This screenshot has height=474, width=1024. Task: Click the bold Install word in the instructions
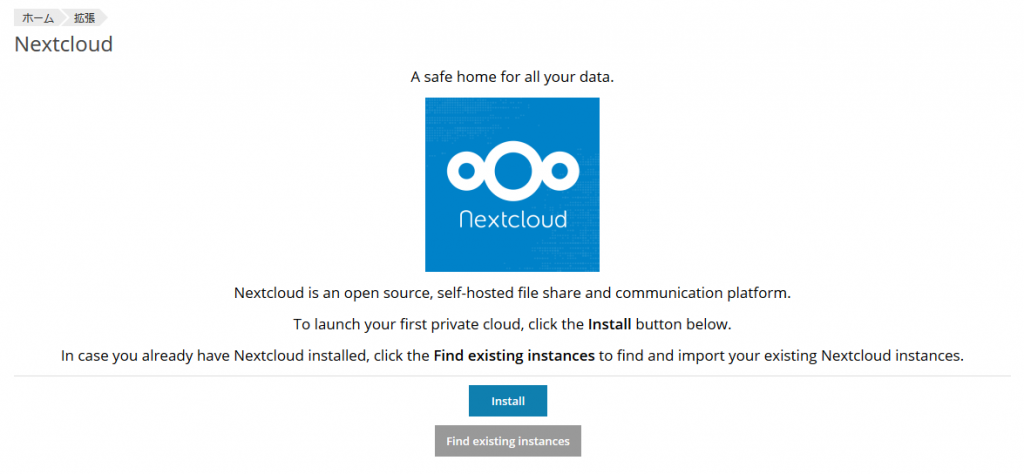(x=609, y=325)
